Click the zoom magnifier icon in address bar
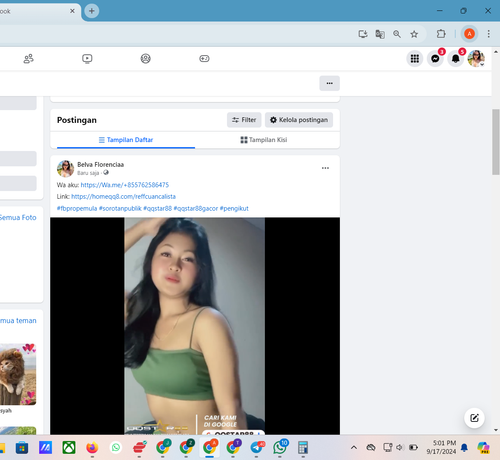Viewport: 500px width, 460px height. pyautogui.click(x=397, y=34)
